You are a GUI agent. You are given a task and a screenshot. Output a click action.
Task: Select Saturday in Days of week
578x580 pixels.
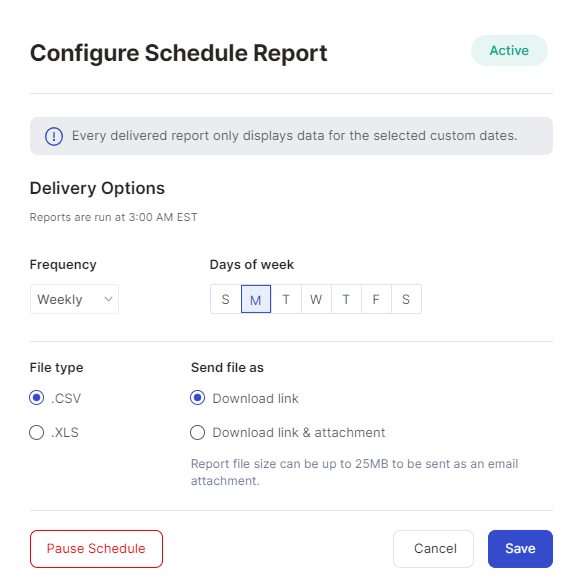pyautogui.click(x=406, y=299)
